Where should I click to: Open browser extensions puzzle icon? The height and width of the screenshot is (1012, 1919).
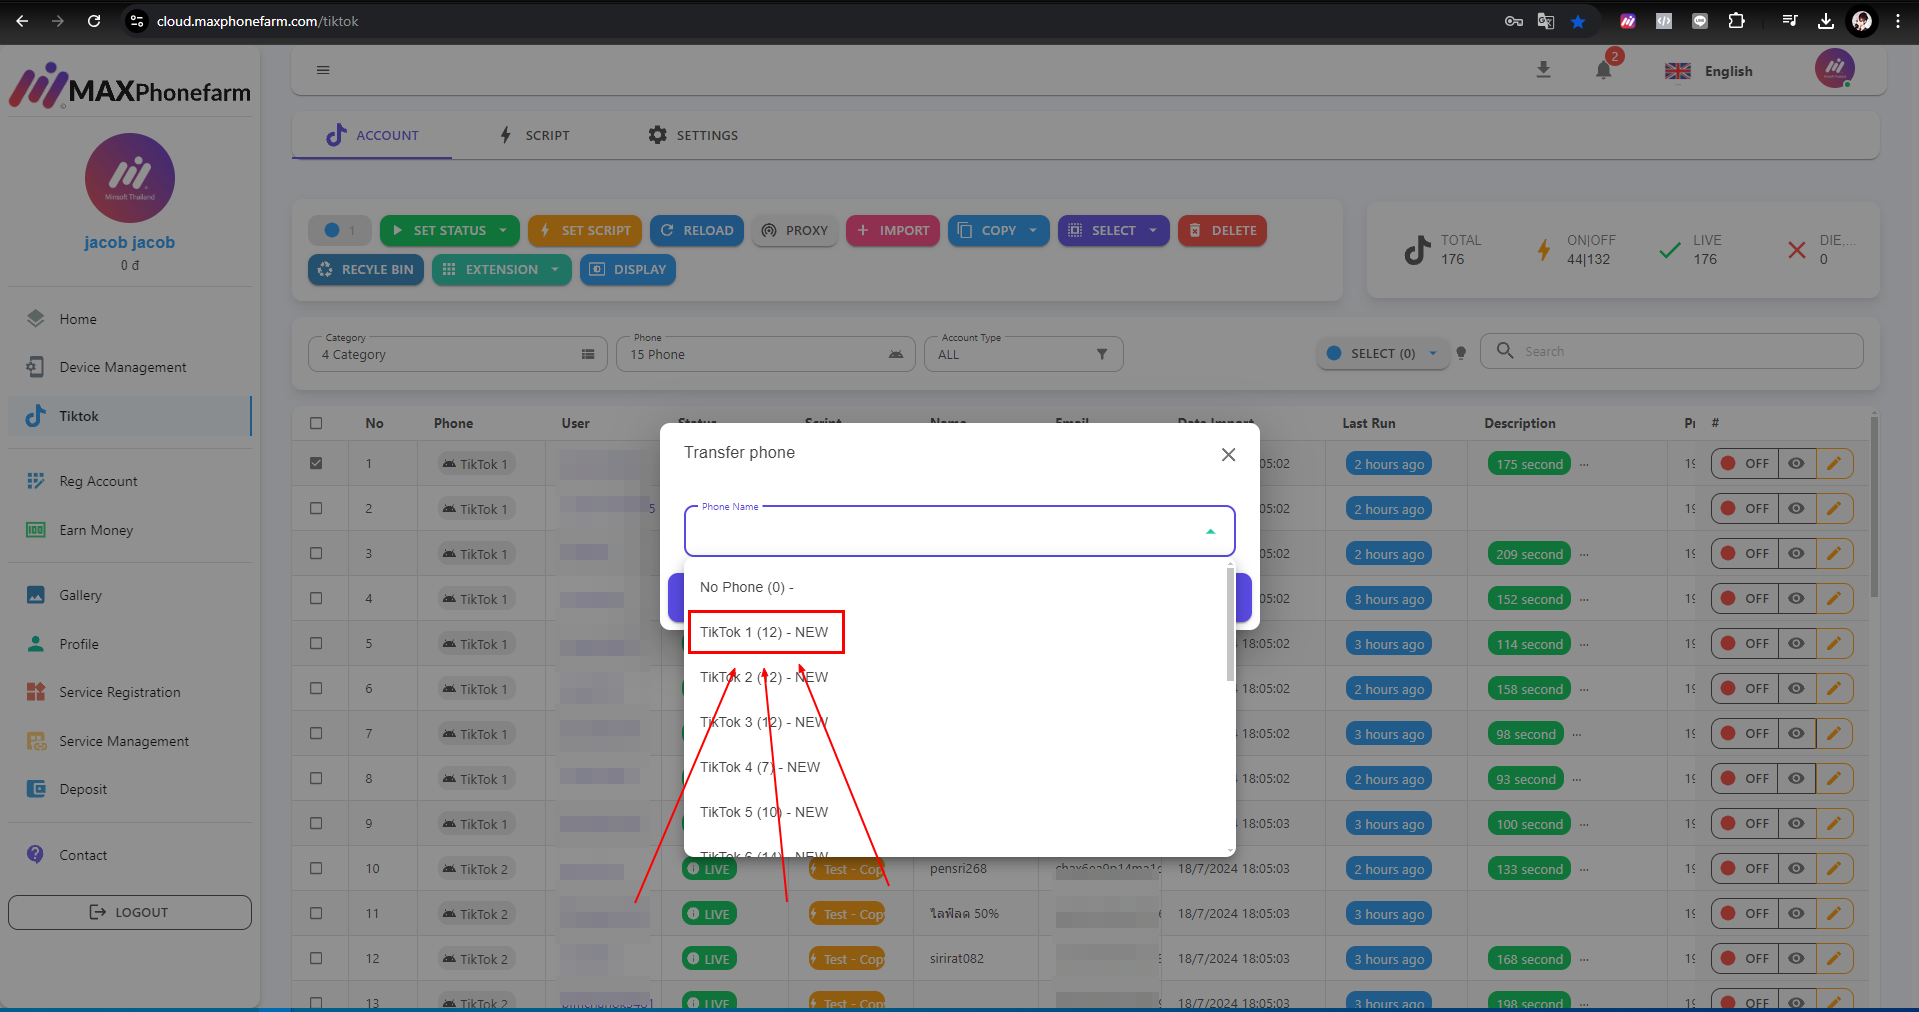click(1736, 21)
